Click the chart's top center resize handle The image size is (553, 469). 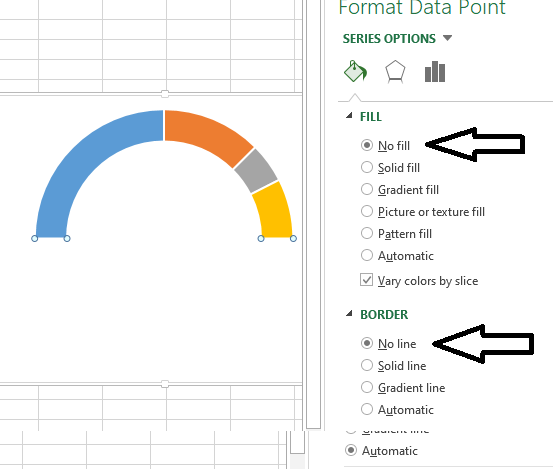click(x=165, y=94)
